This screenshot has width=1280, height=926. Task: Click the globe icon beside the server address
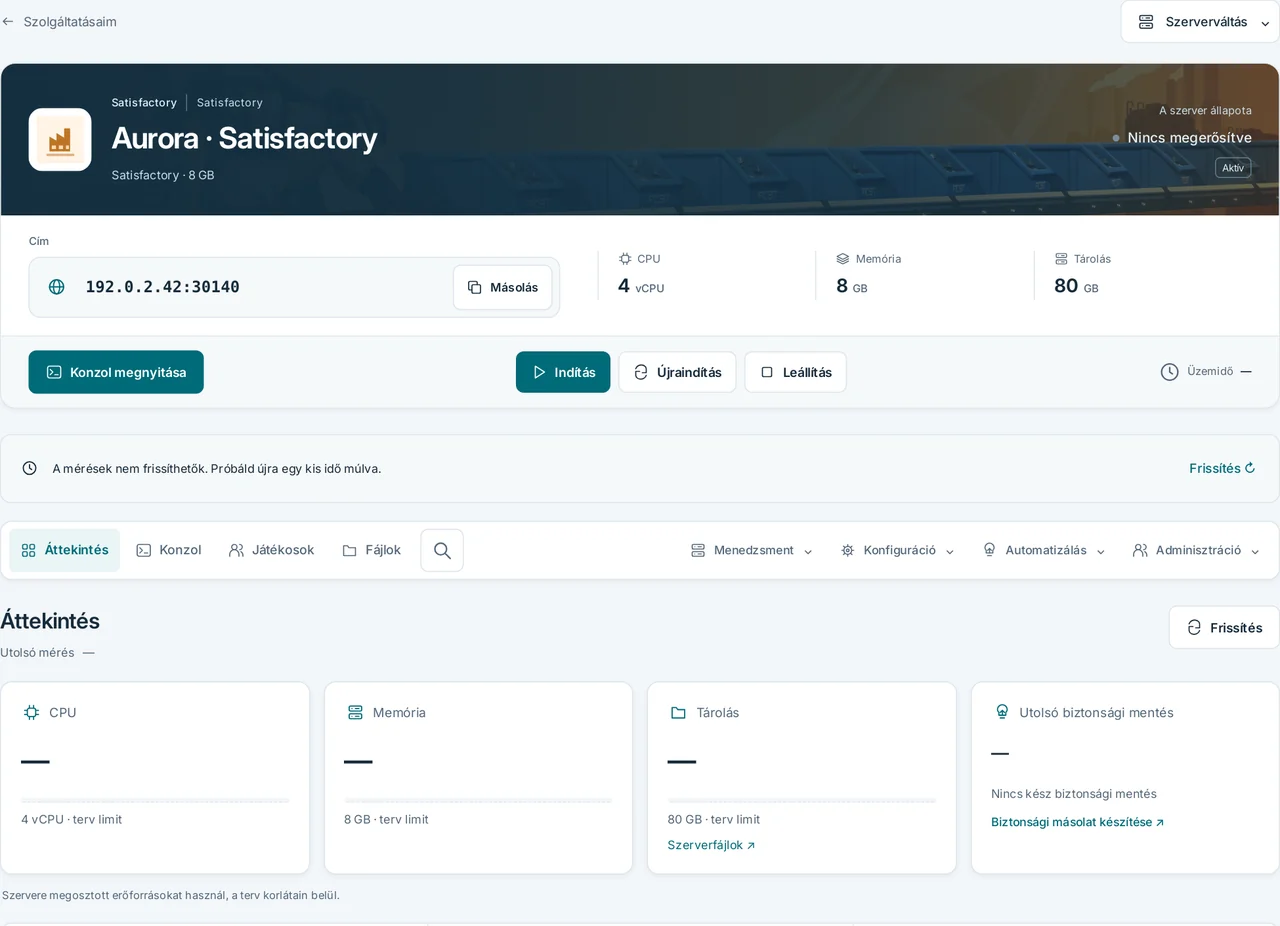[57, 287]
